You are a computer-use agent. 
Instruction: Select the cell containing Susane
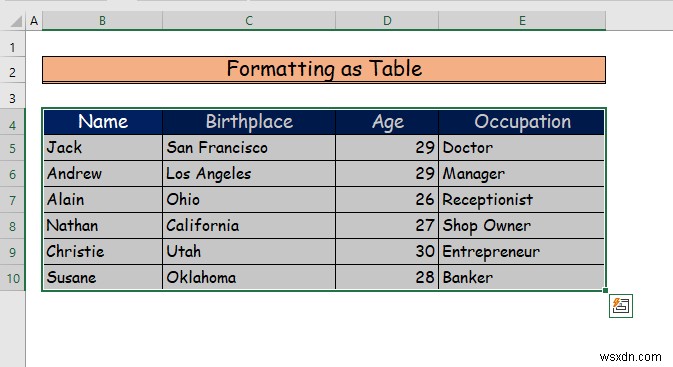click(x=103, y=277)
